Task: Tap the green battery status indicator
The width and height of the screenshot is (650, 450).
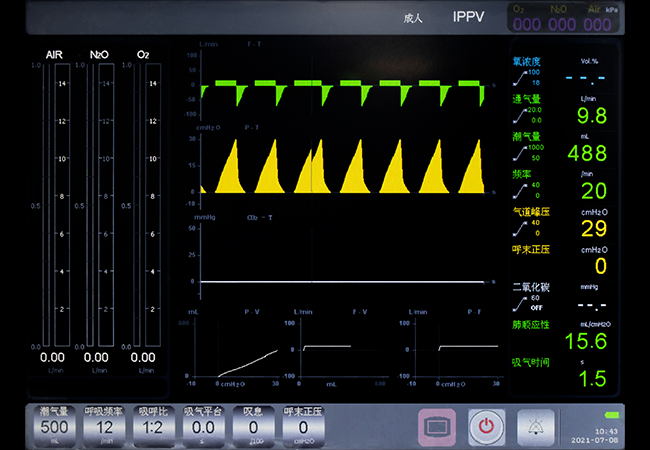Action: tap(611, 415)
